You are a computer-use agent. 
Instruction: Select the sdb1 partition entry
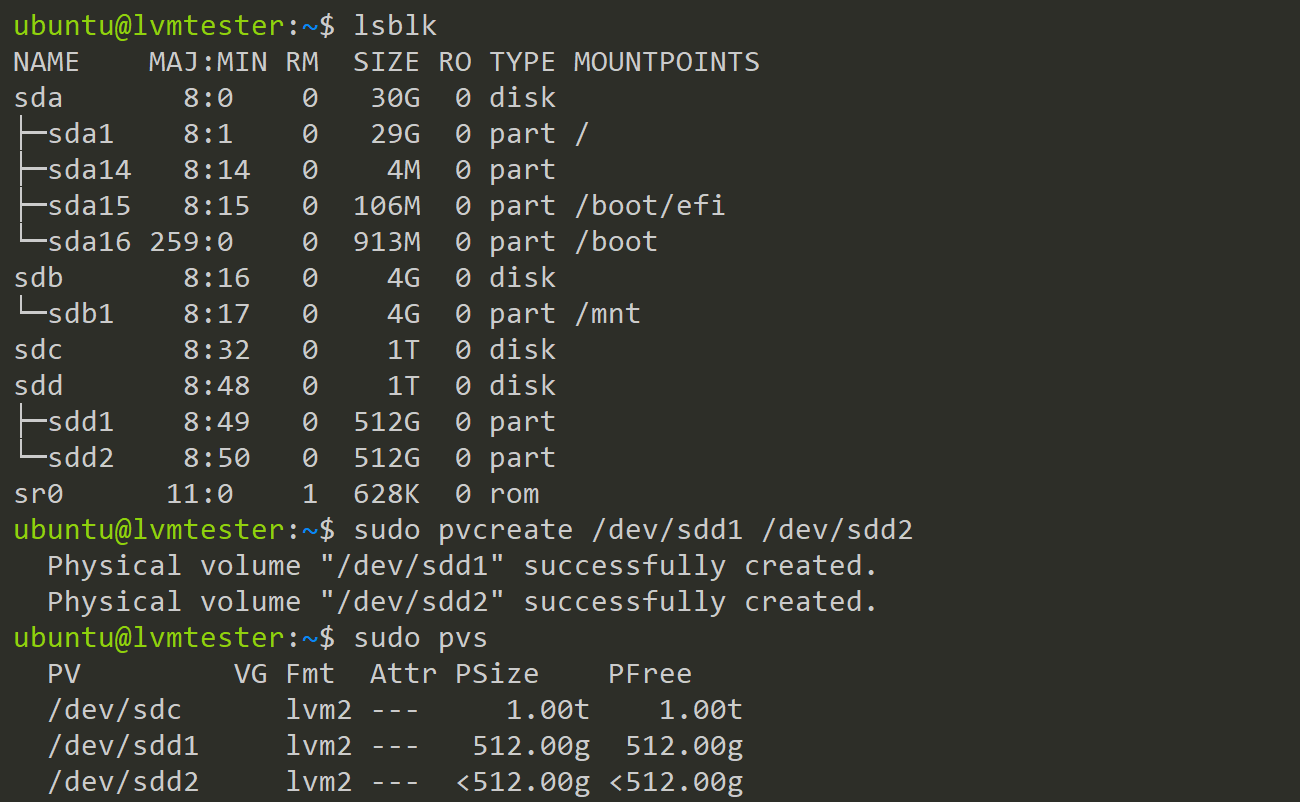pyautogui.click(x=81, y=314)
